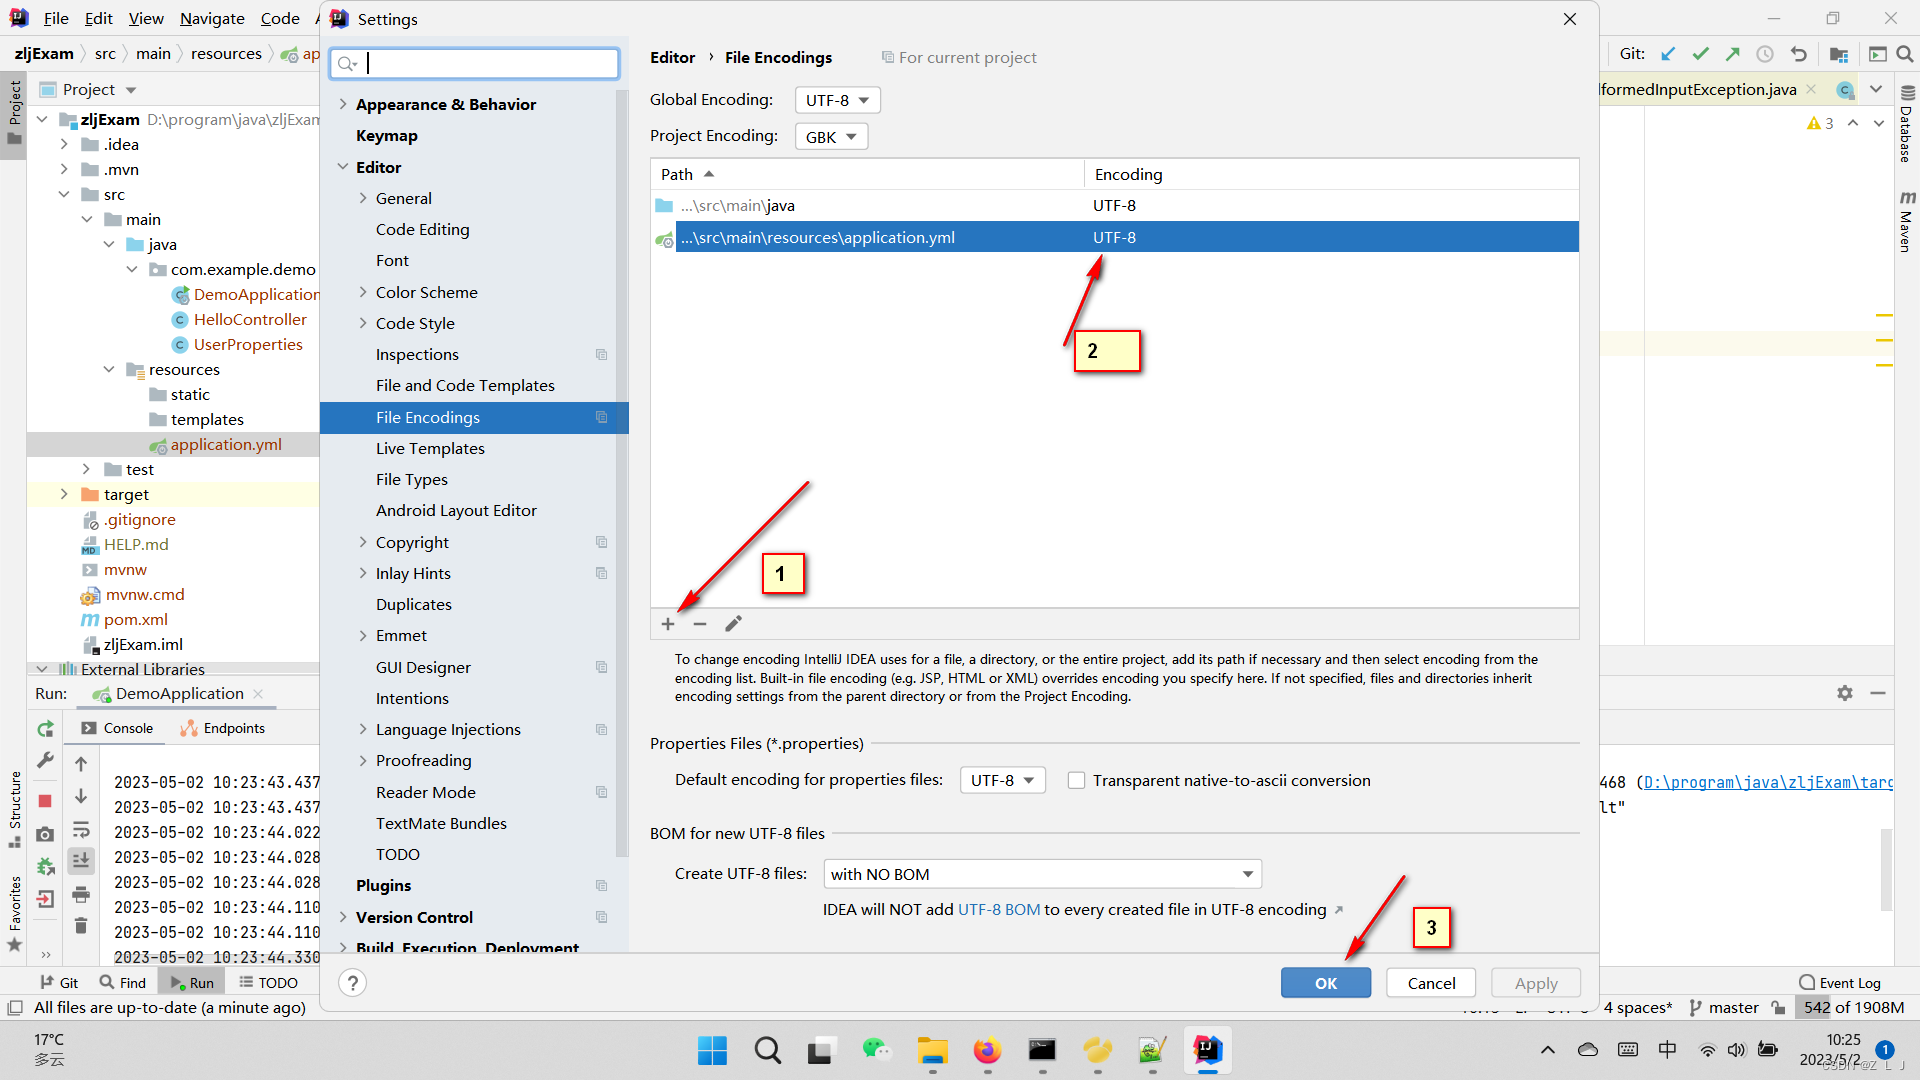Screen dimensions: 1920x1080
Task: Expand the Code Style settings node
Action: tap(363, 323)
